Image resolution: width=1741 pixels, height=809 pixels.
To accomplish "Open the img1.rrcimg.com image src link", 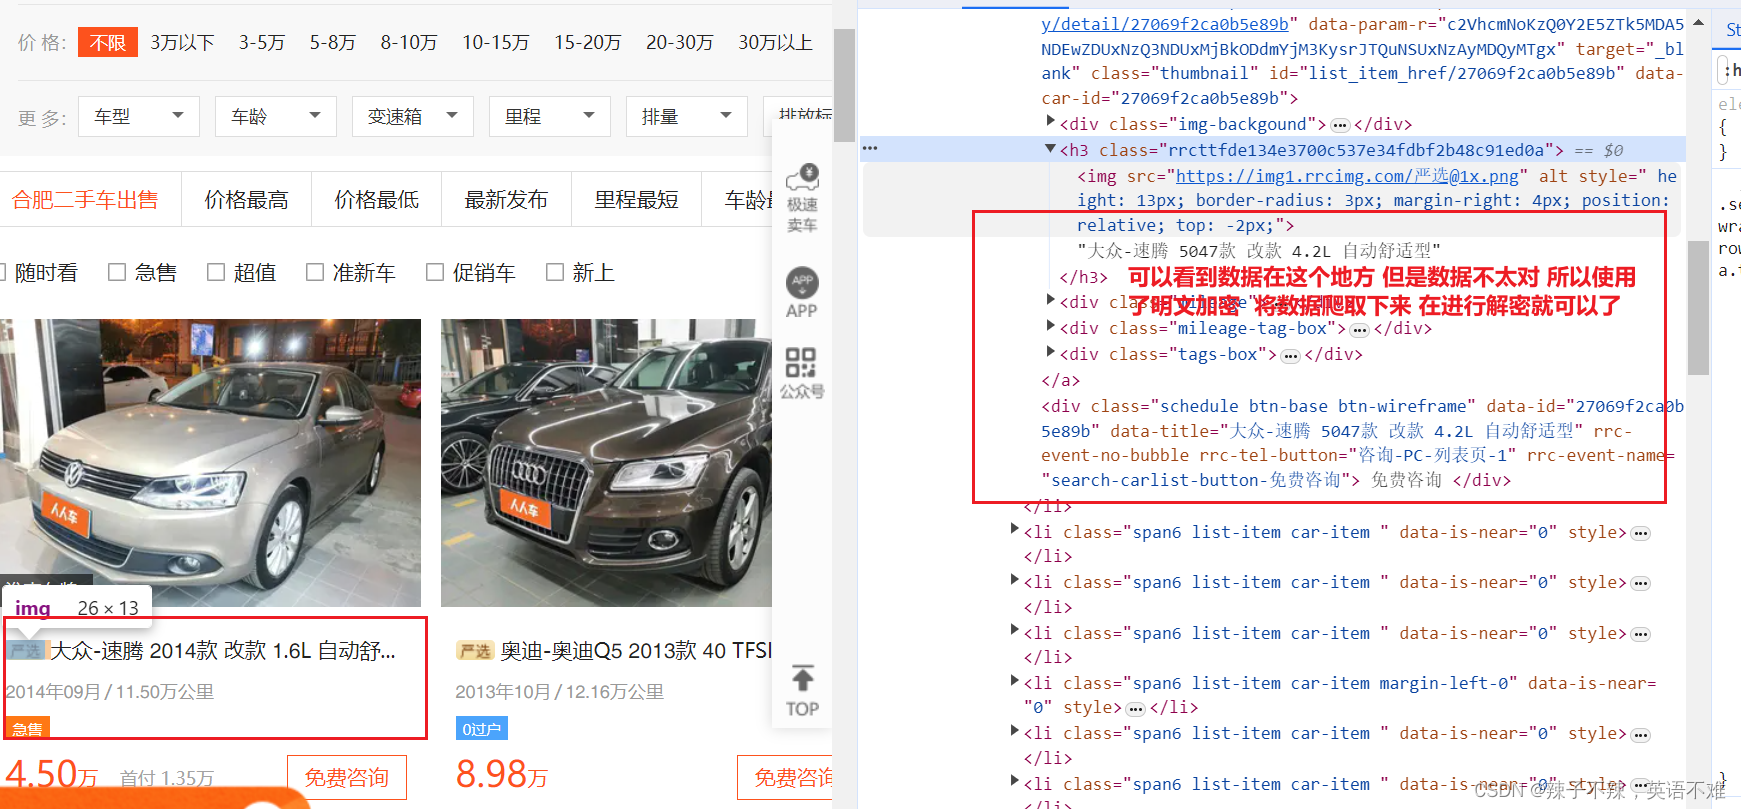I will [1347, 176].
